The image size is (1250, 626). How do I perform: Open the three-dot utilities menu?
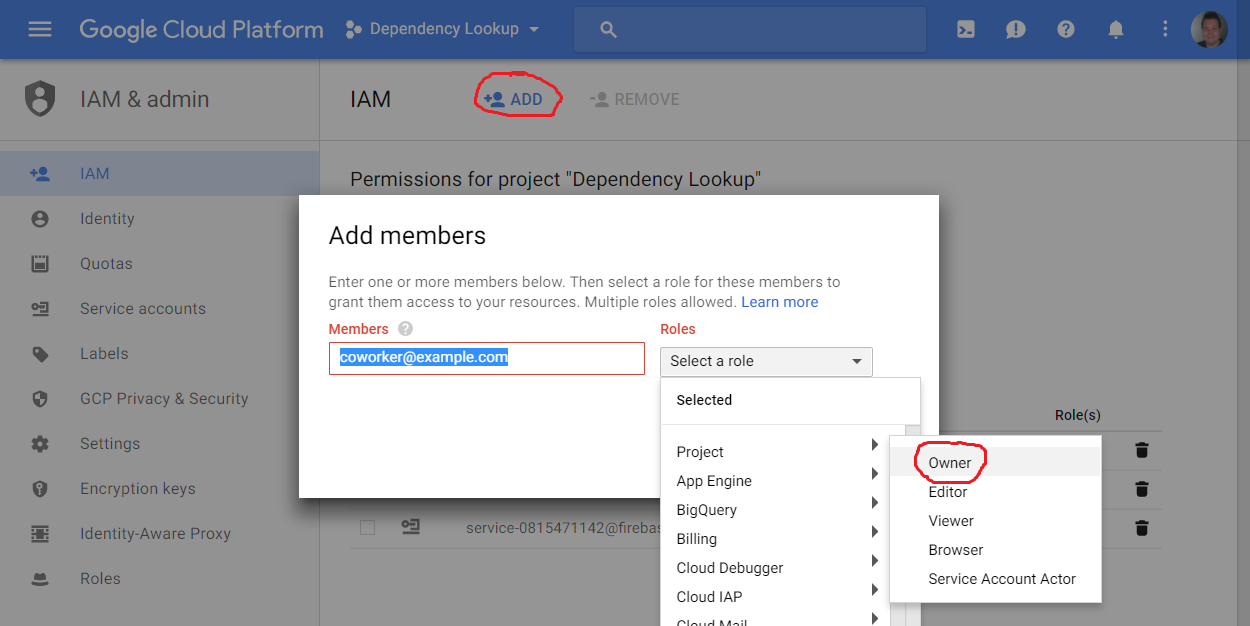pos(1165,29)
